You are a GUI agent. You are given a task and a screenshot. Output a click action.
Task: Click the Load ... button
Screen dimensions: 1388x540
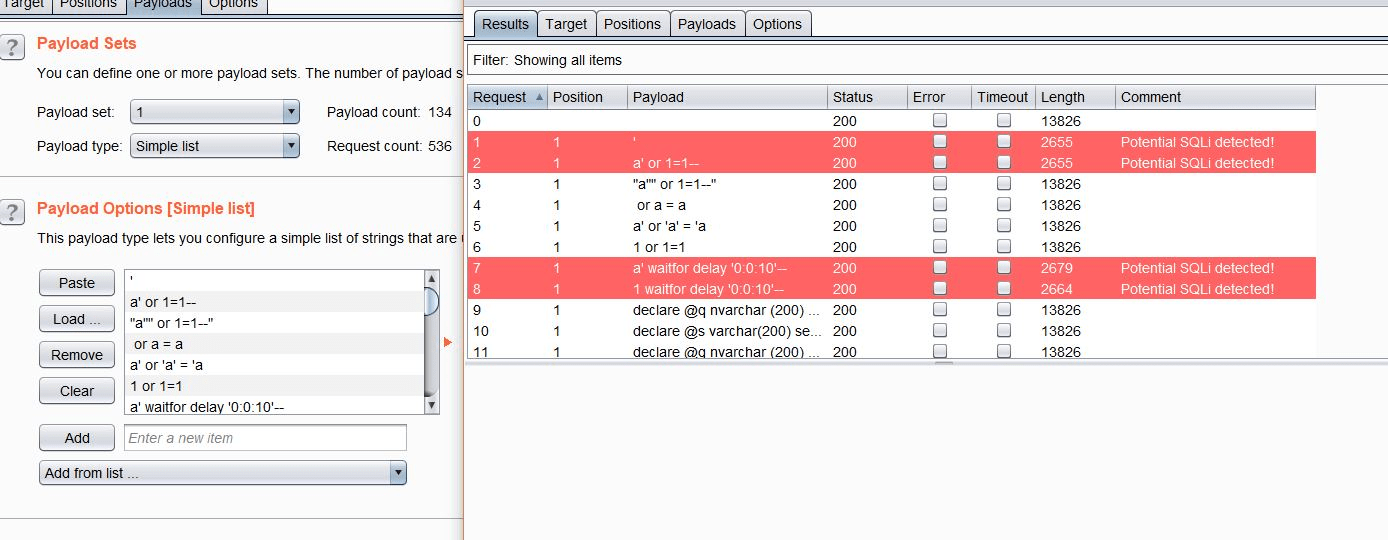click(76, 319)
